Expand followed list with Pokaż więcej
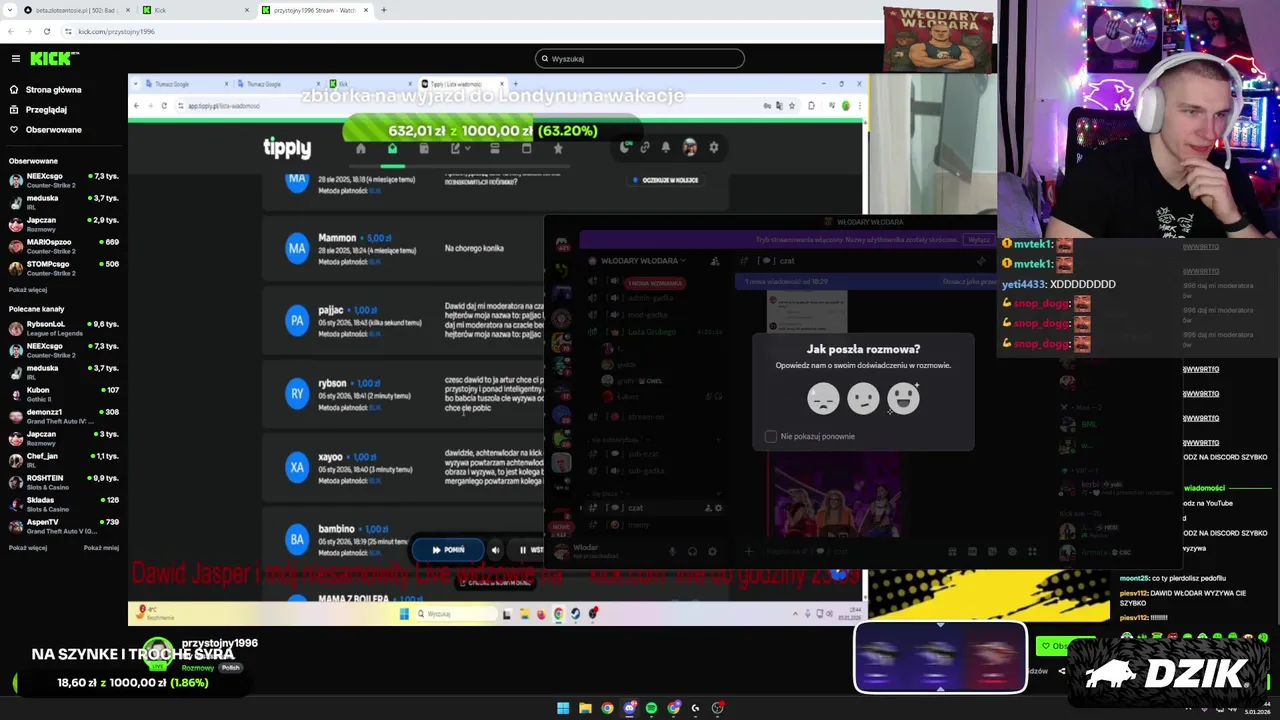 [28, 290]
